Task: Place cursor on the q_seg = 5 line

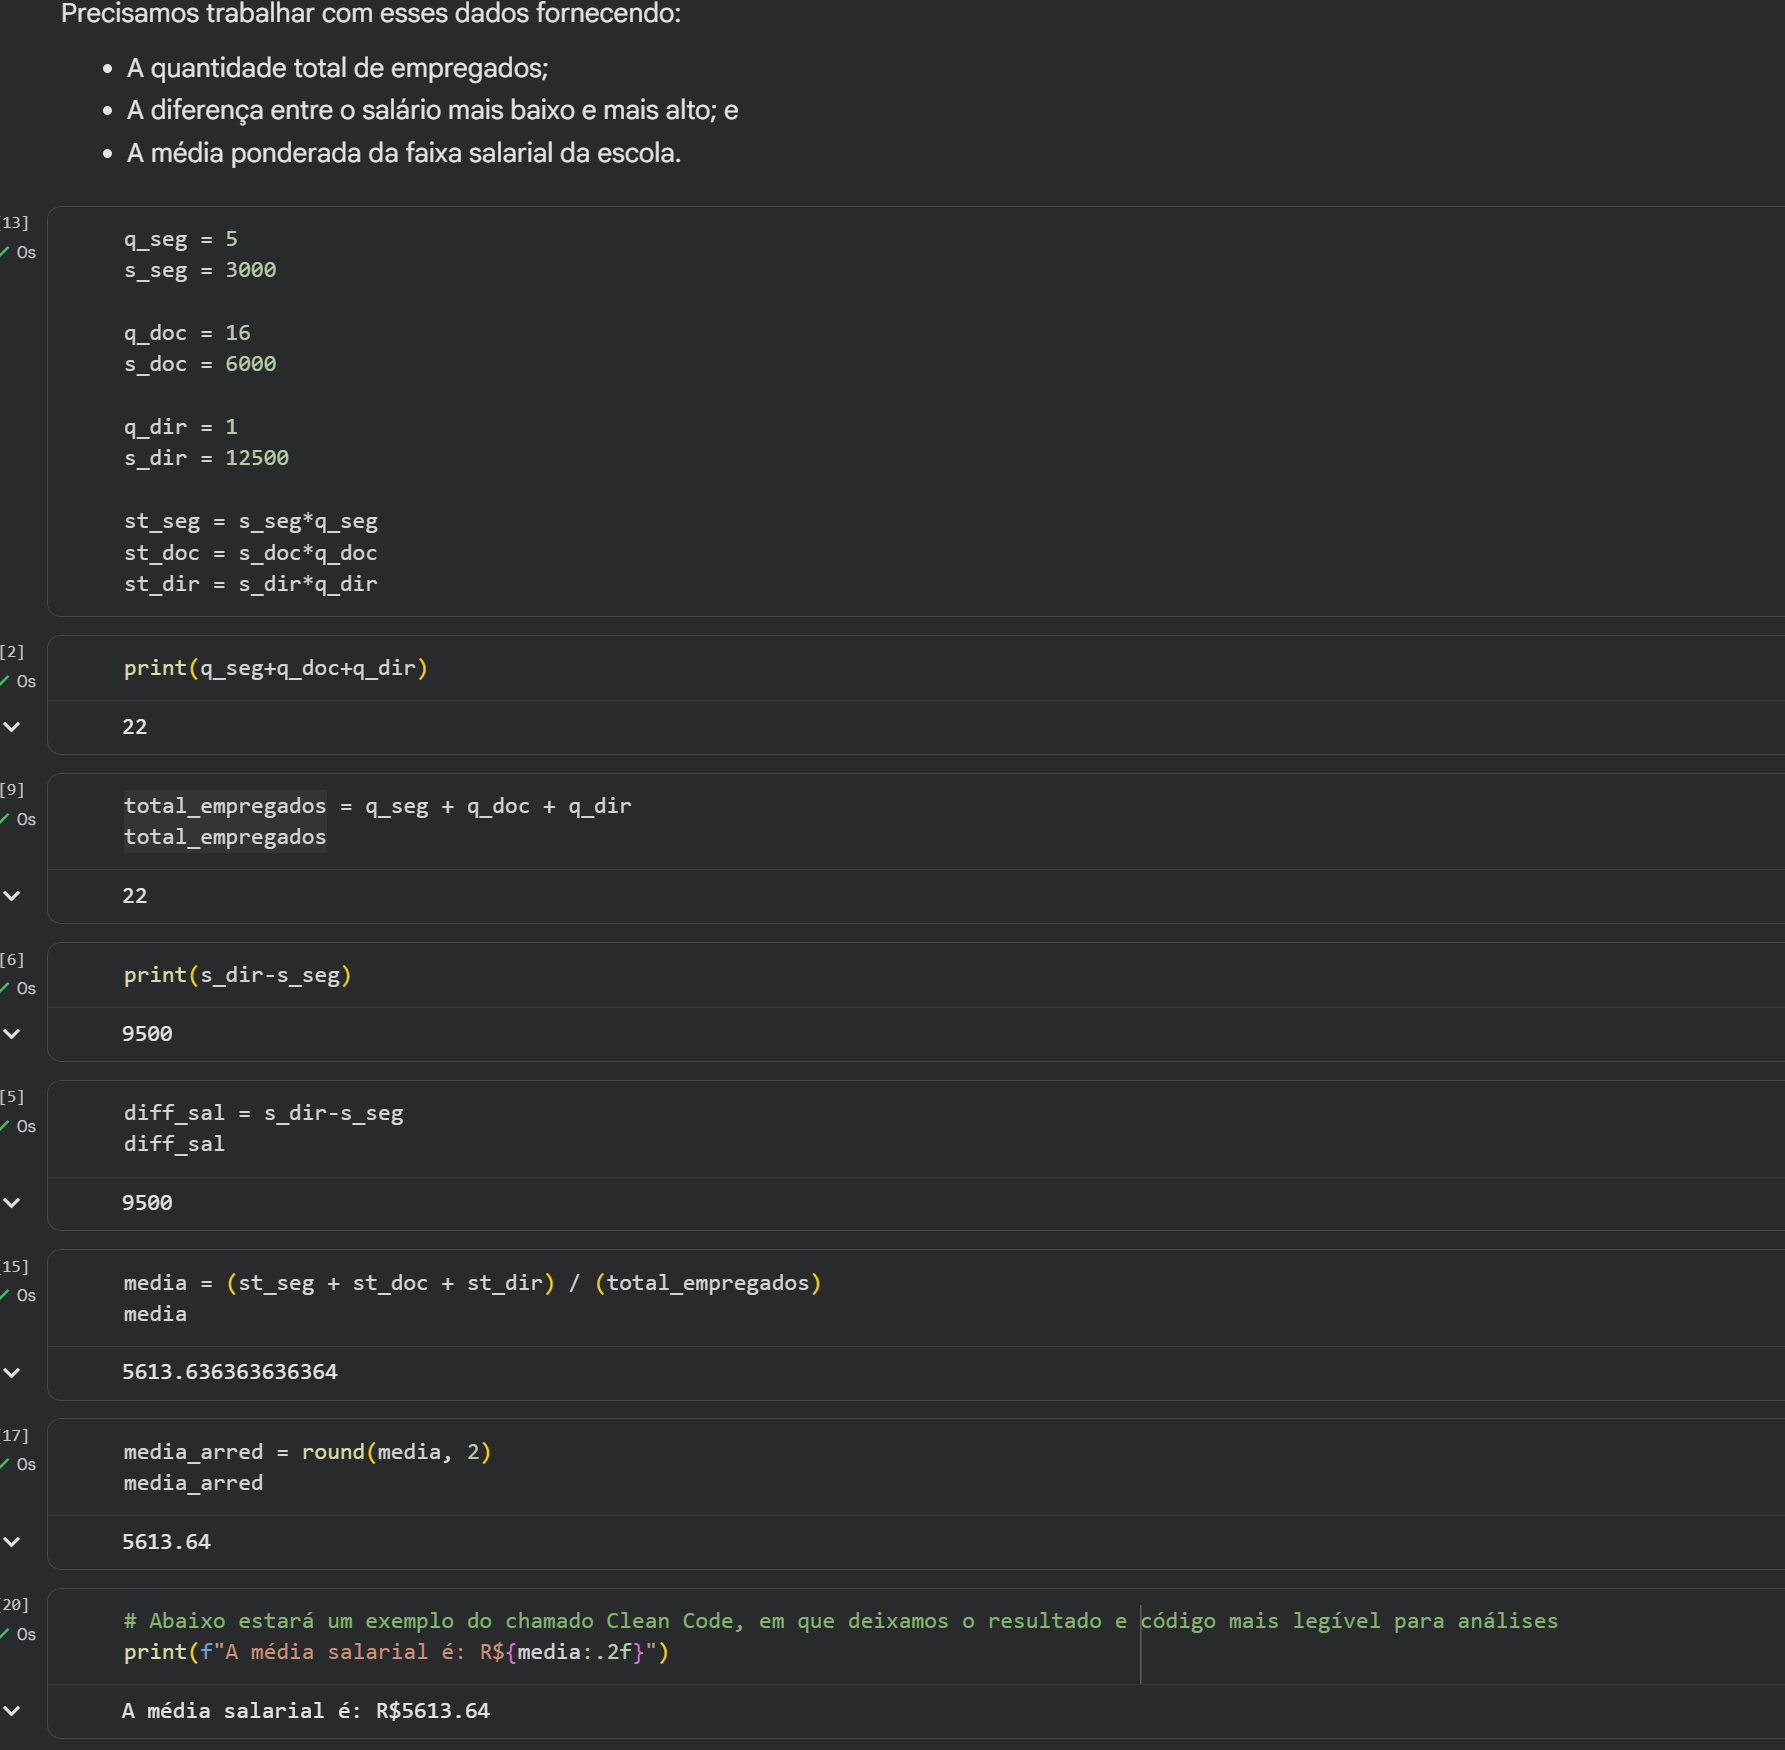Action: pos(180,240)
